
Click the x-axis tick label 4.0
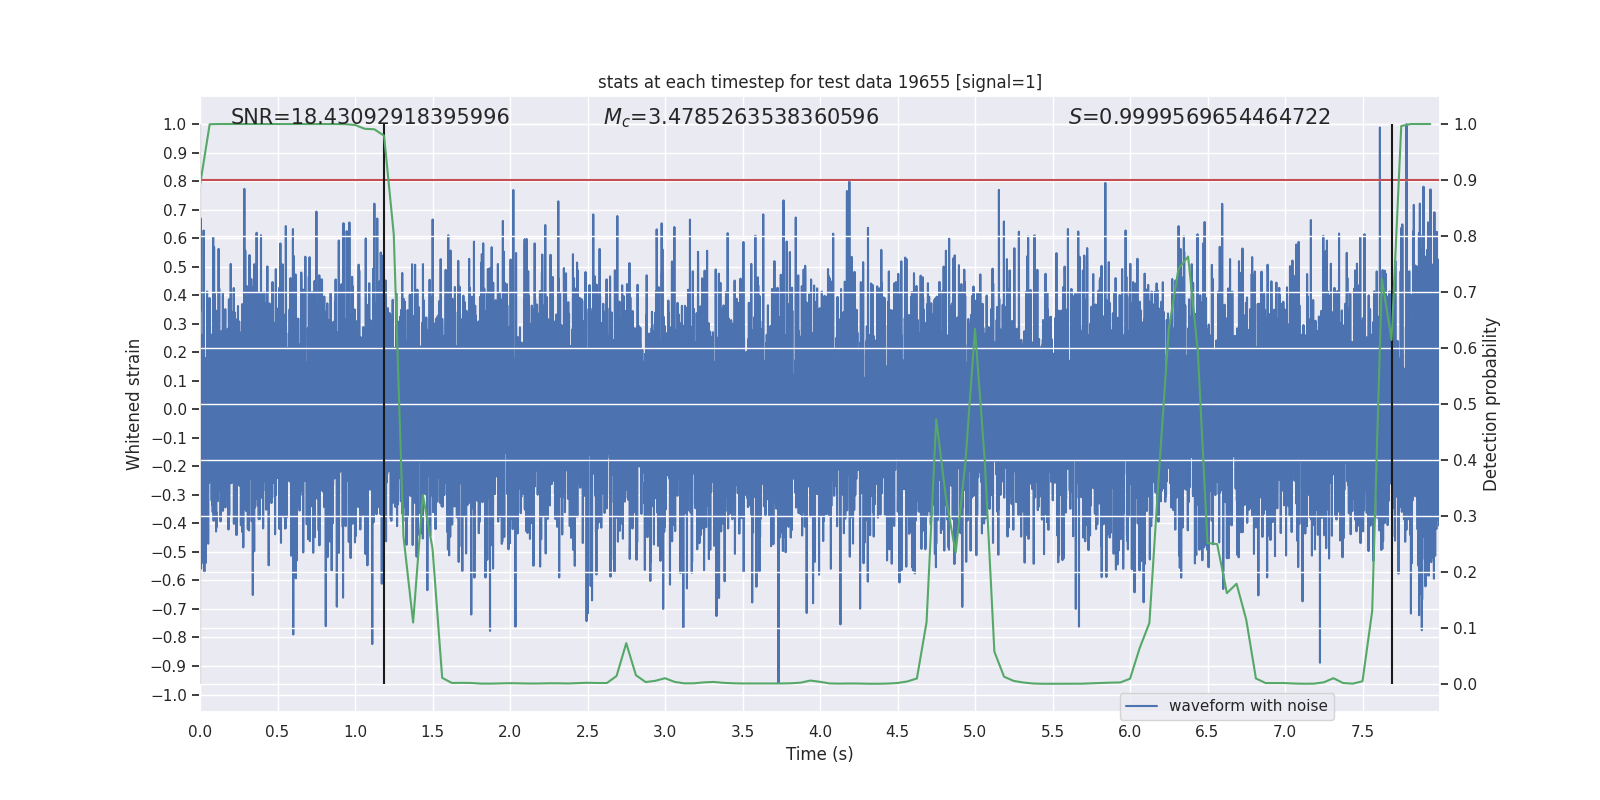820,731
